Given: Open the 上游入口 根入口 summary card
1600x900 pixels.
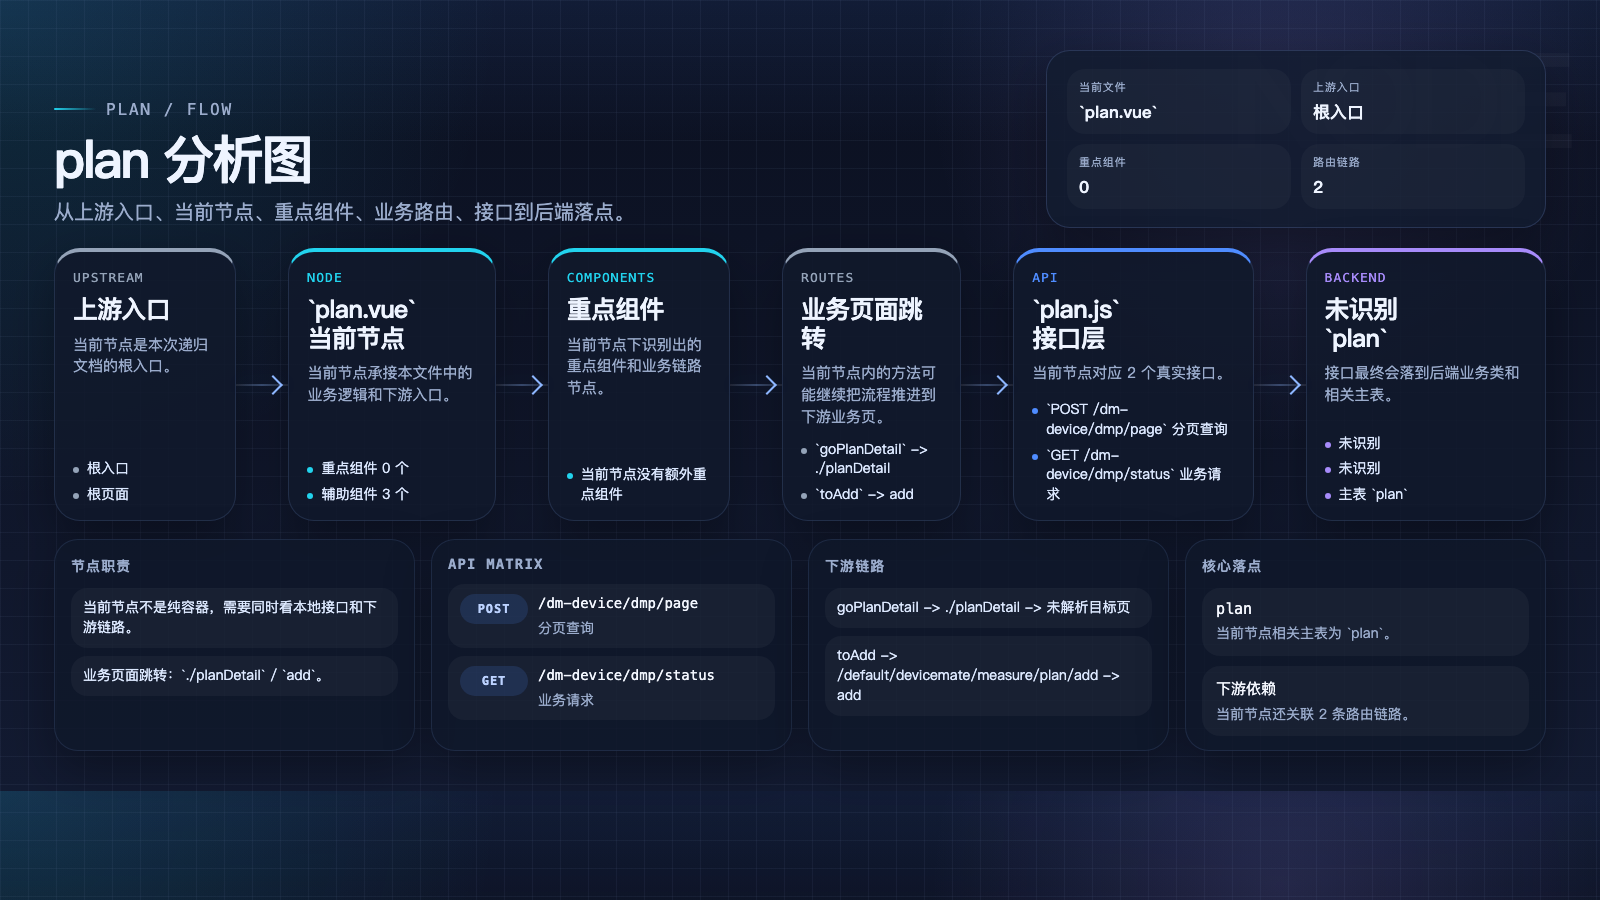Looking at the screenshot, I should [1412, 101].
